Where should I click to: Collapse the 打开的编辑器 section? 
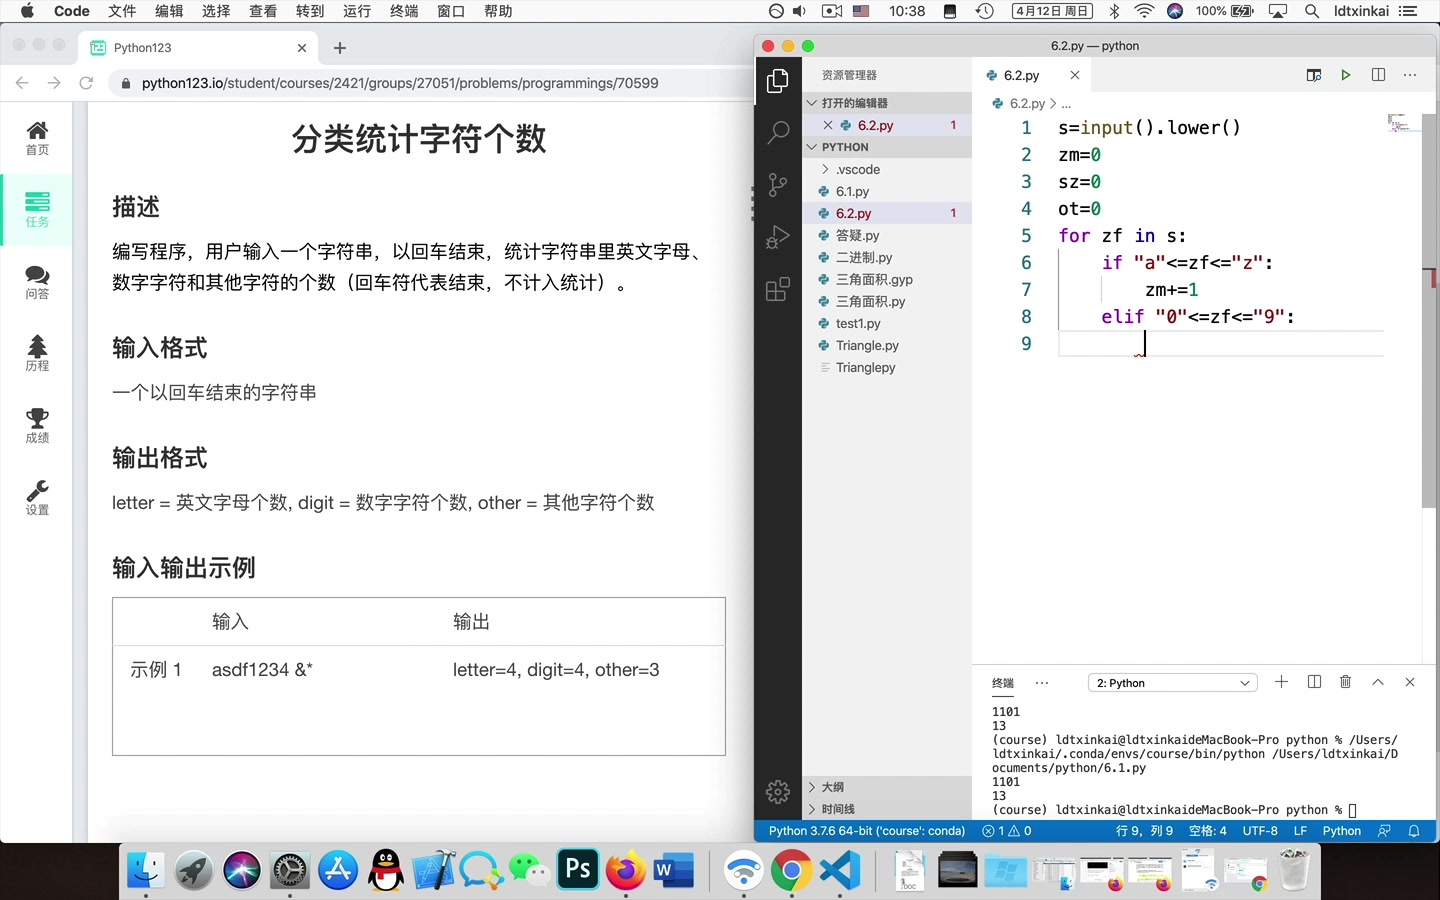click(x=887, y=103)
